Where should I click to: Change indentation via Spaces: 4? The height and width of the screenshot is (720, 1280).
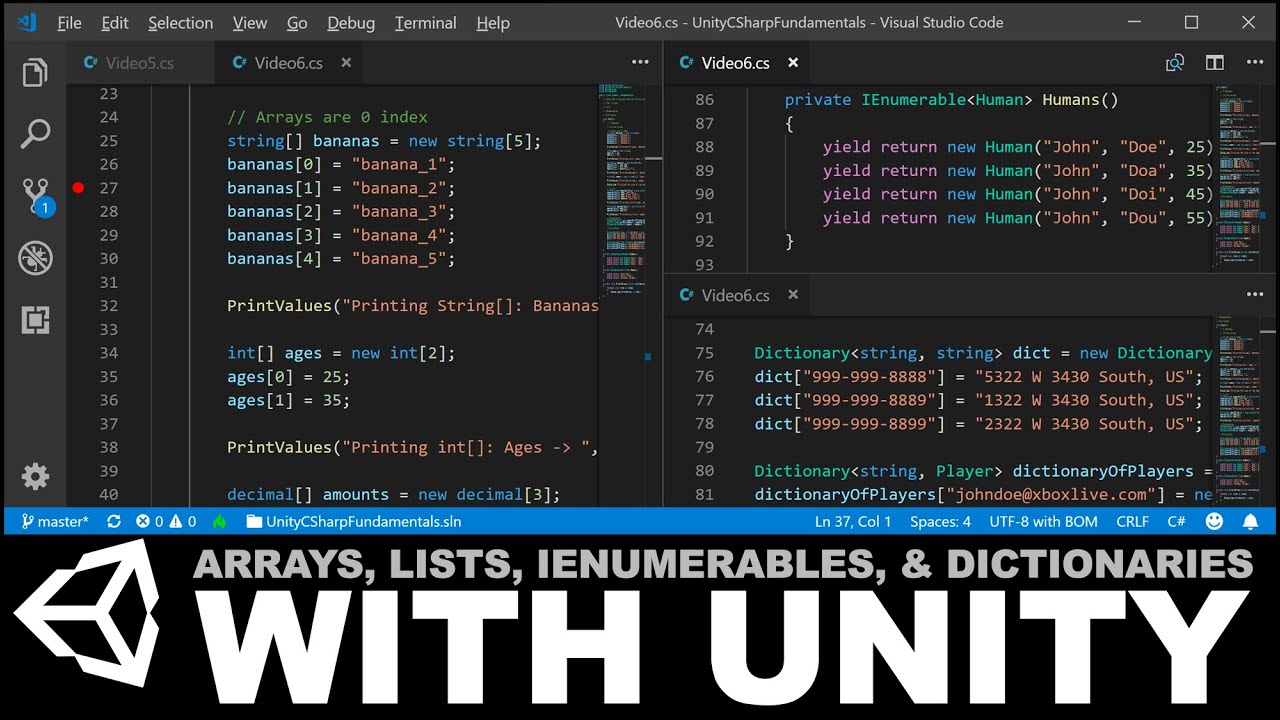coord(940,521)
